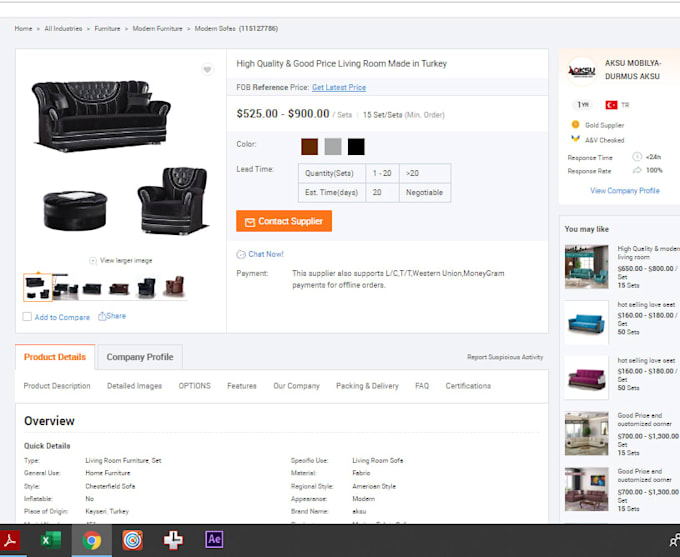Click the 'Chesterfield Sofa' style value
The width and height of the screenshot is (680, 557).
click(110, 486)
